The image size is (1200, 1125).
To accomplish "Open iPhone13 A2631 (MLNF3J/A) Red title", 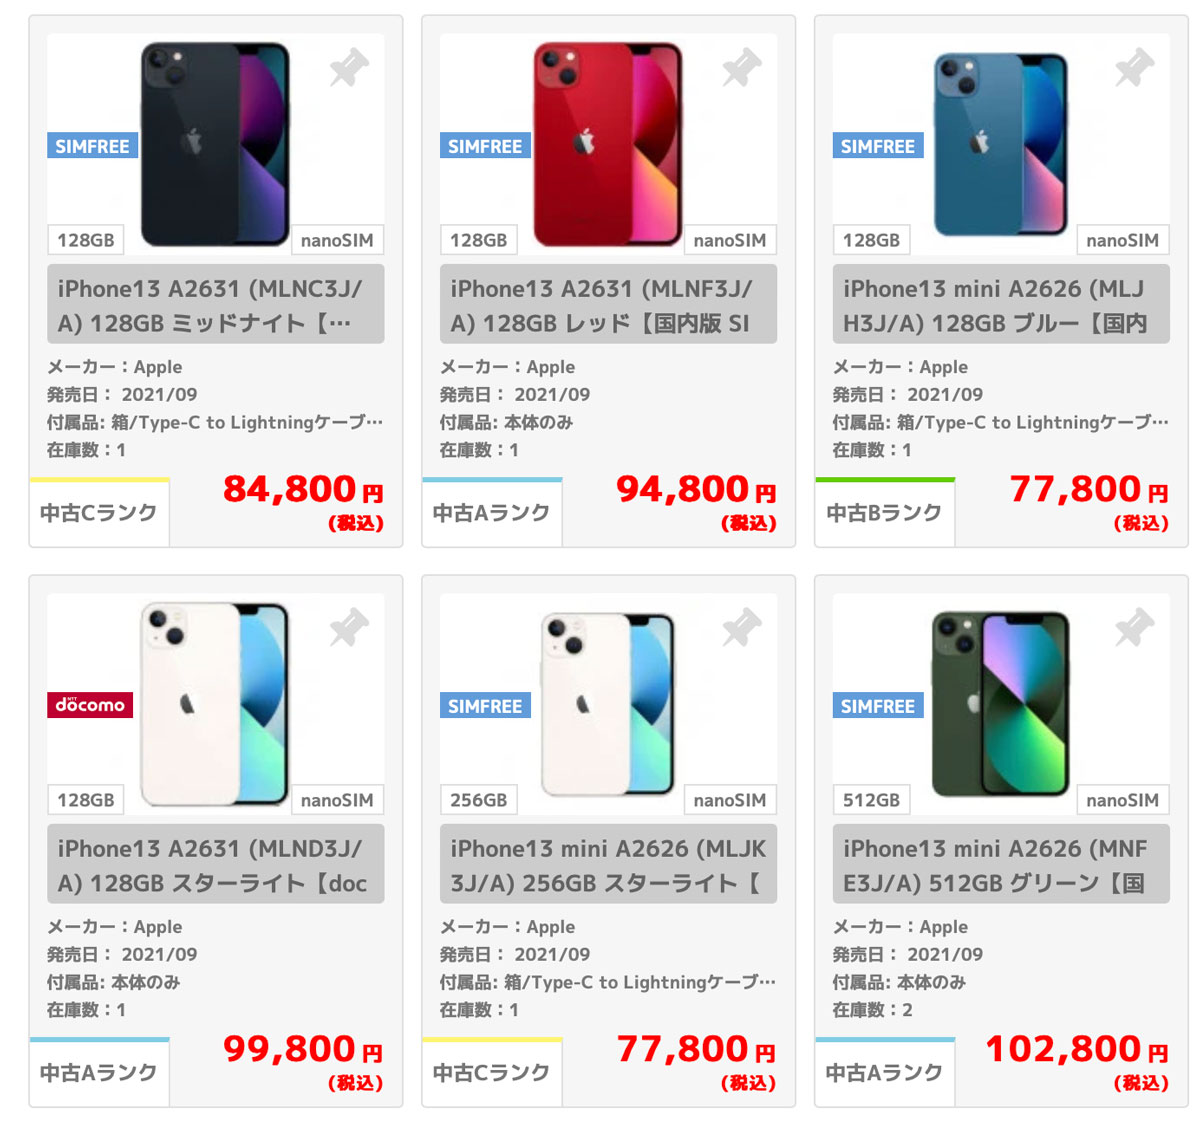I will tap(608, 305).
